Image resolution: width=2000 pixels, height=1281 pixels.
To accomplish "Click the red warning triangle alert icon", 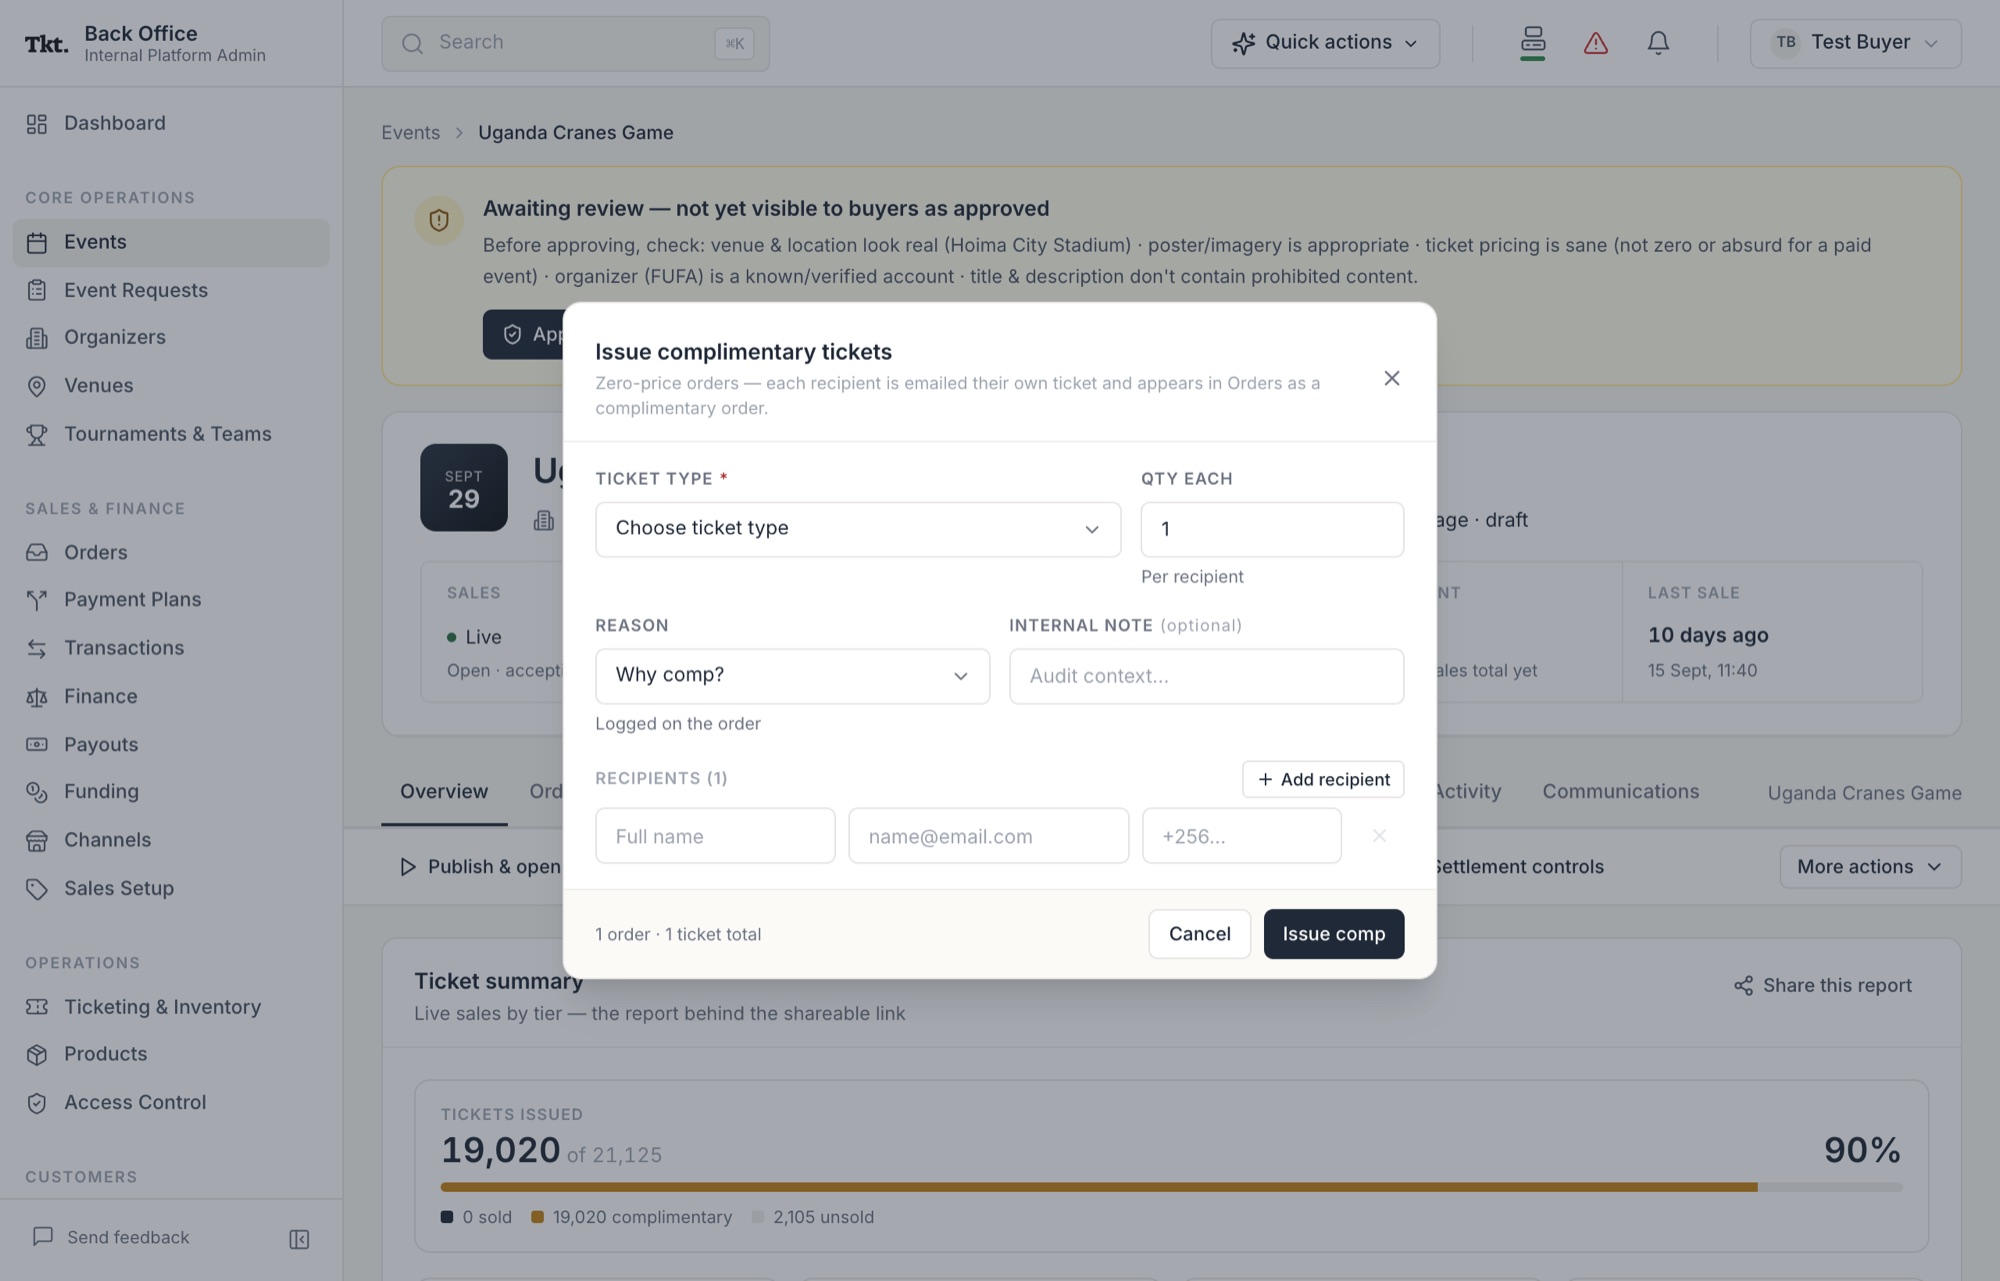I will (1595, 43).
